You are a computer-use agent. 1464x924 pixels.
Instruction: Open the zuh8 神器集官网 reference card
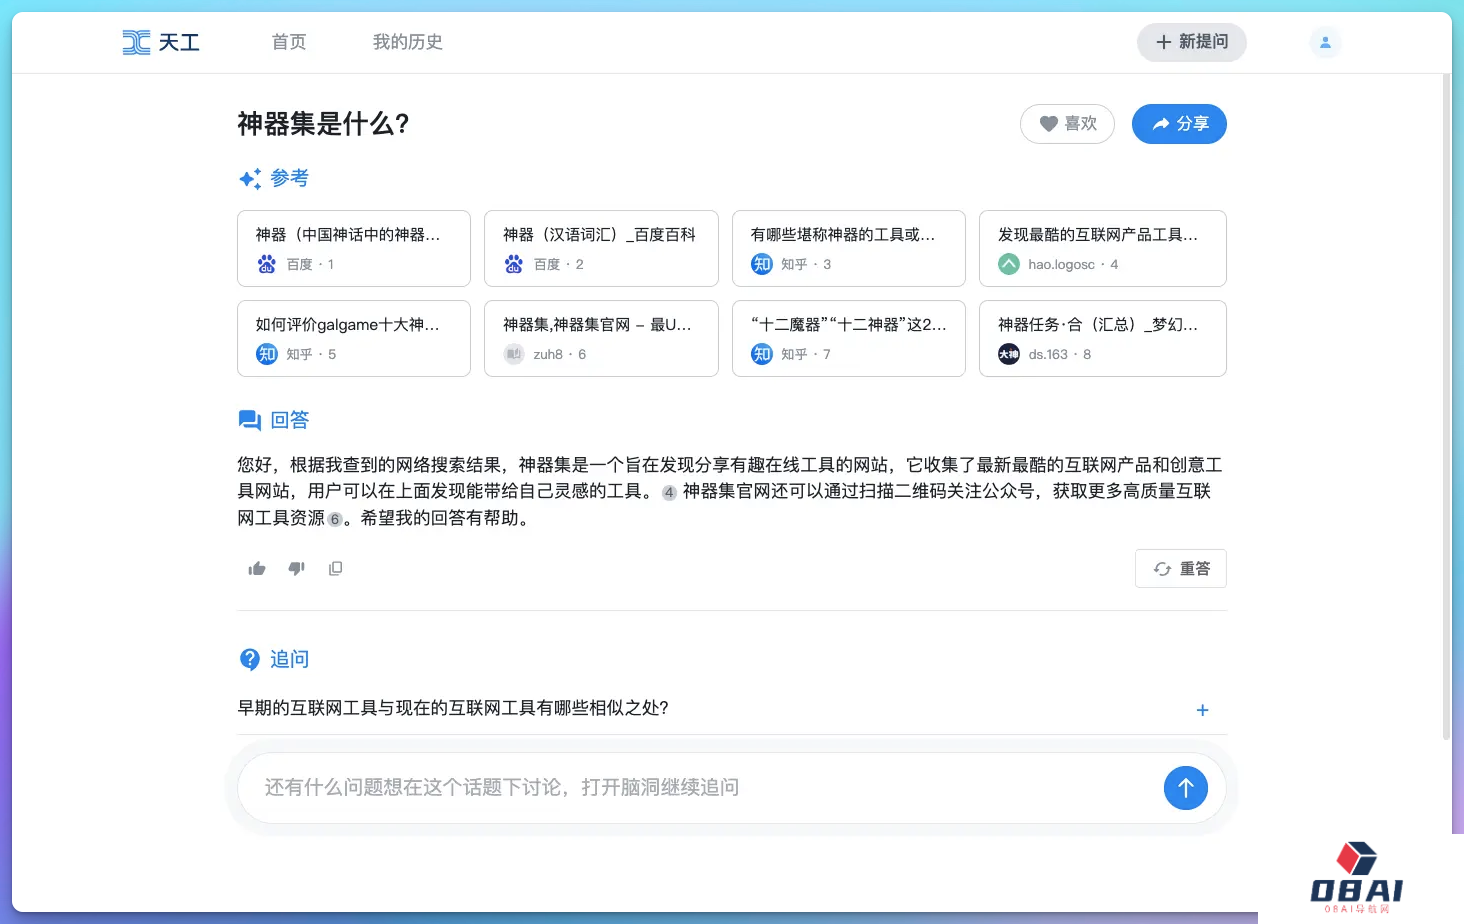(x=601, y=339)
